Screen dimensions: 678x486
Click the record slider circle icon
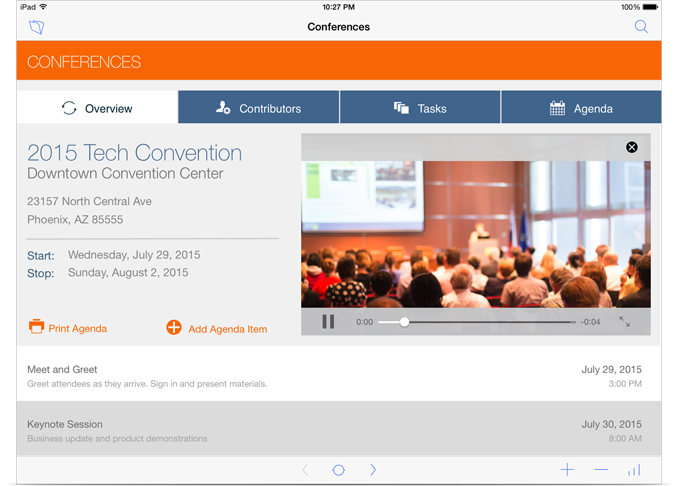point(339,470)
